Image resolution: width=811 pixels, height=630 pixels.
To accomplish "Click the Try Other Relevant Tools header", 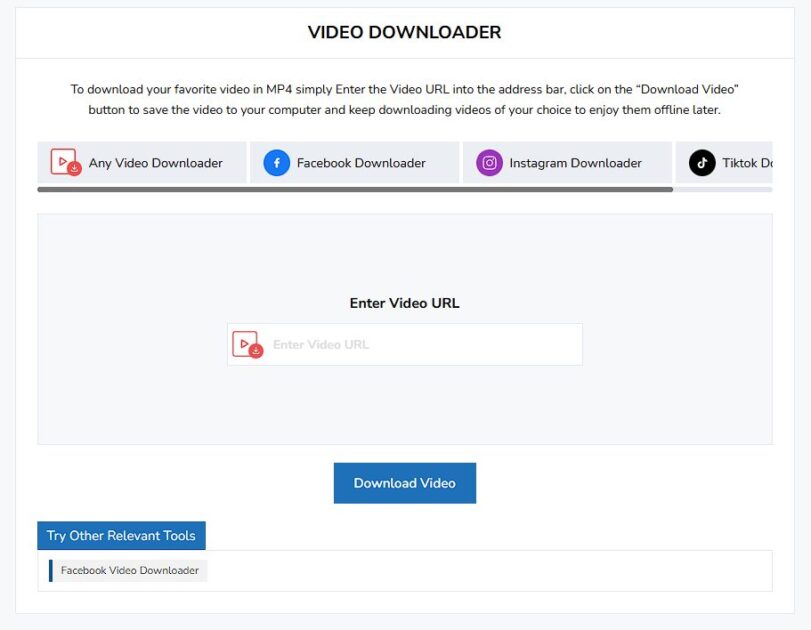I will tap(121, 535).
